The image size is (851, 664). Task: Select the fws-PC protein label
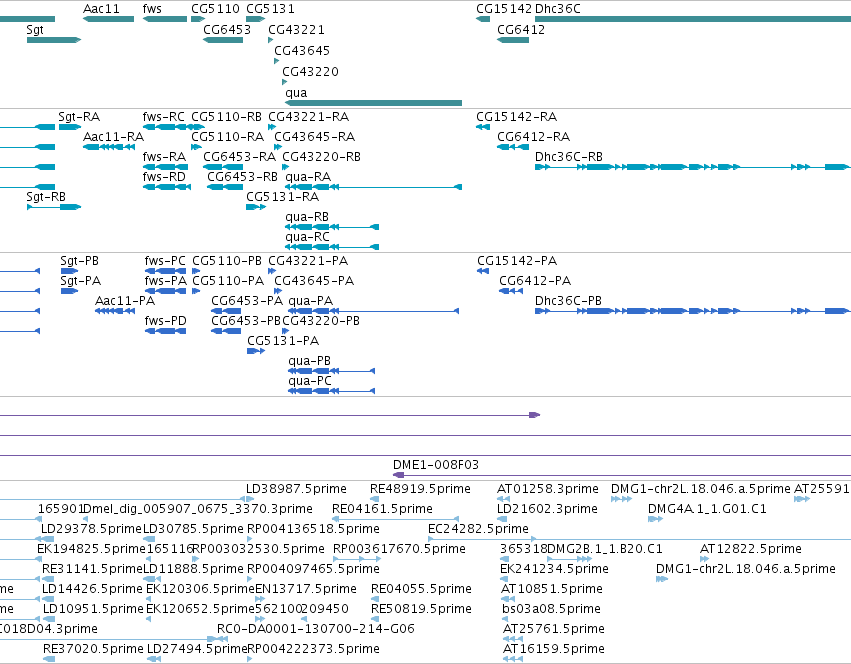[165, 261]
